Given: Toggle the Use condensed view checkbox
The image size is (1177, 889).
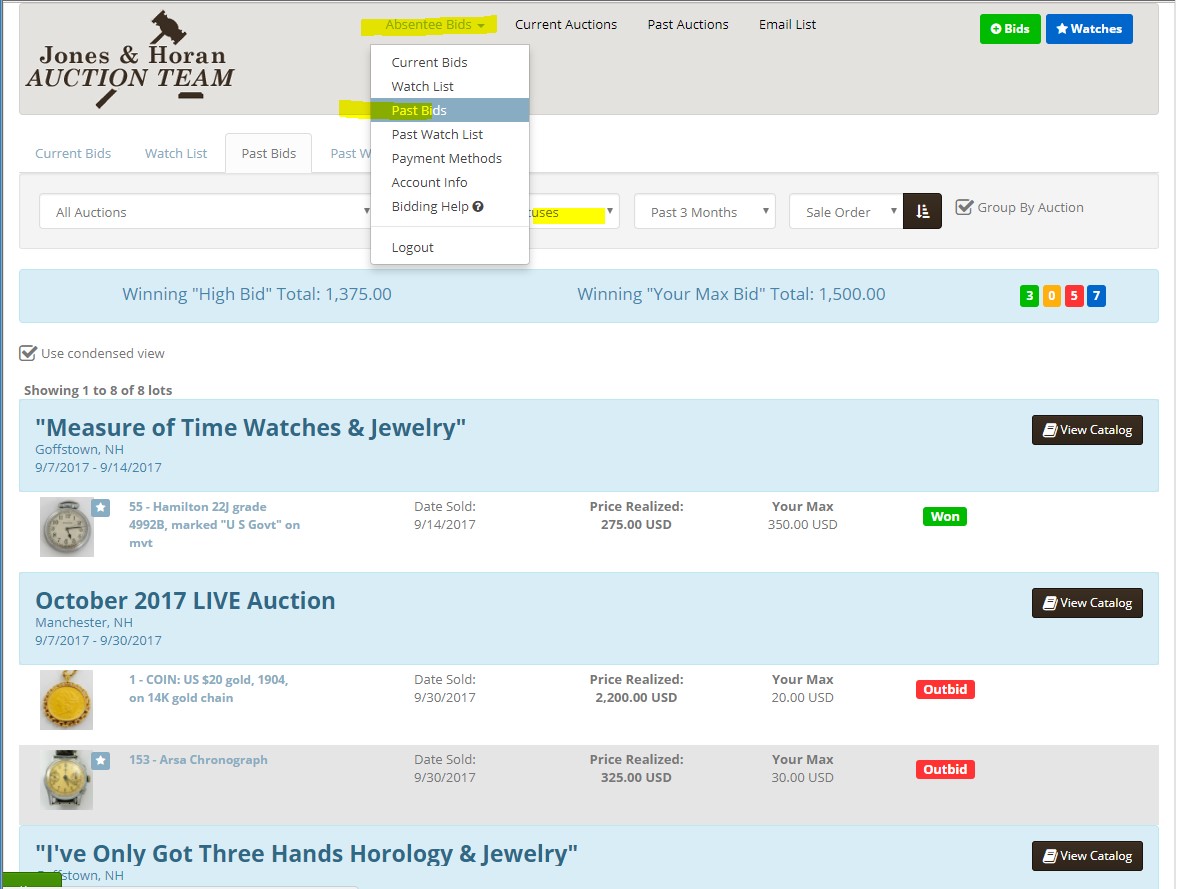Looking at the screenshot, I should click(28, 353).
